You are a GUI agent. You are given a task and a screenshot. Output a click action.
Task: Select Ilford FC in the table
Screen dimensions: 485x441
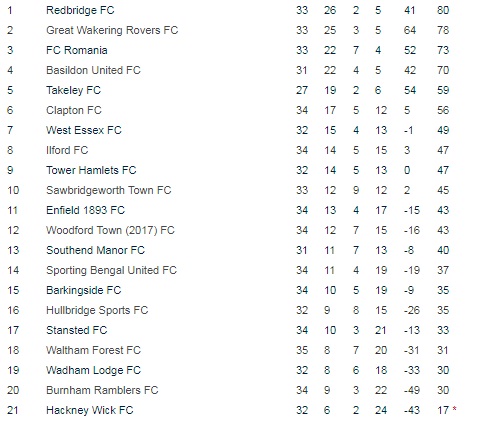click(67, 150)
